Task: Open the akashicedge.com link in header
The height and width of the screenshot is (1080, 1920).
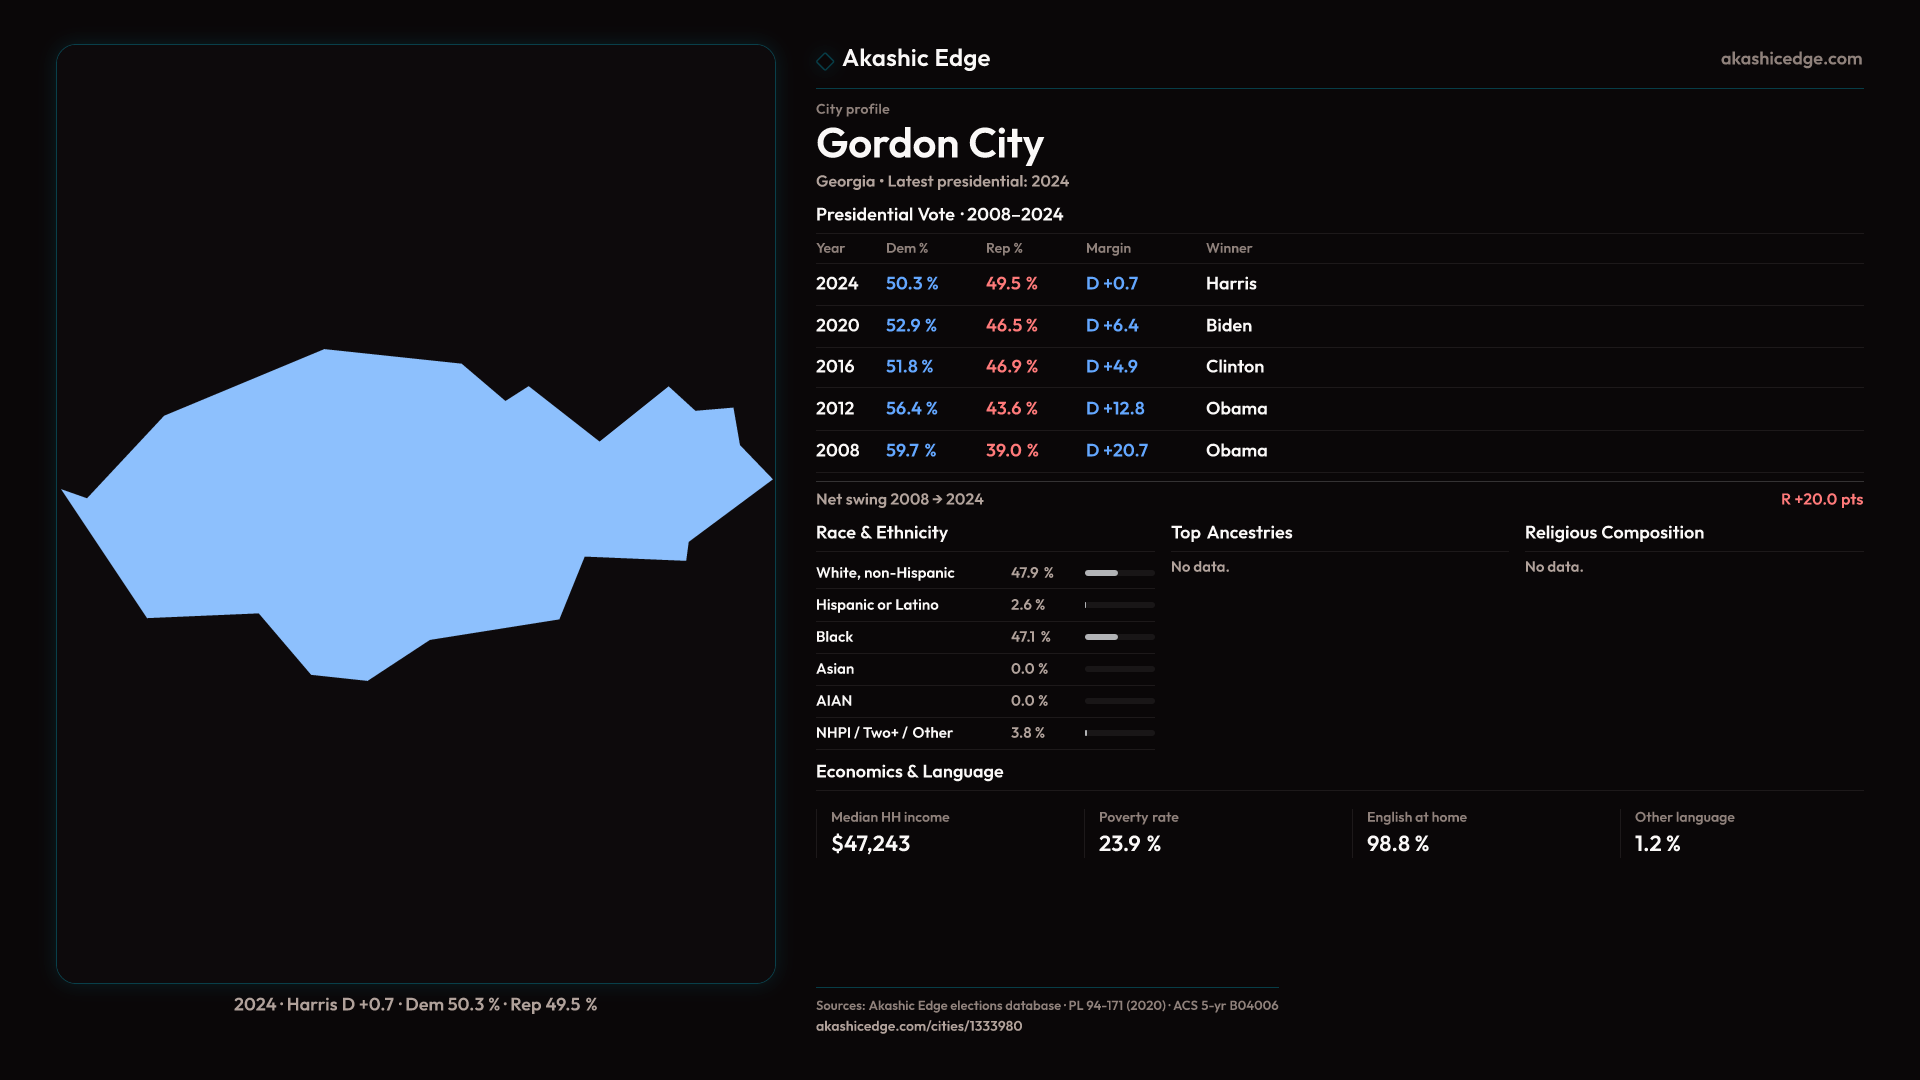Action: pos(1791,59)
